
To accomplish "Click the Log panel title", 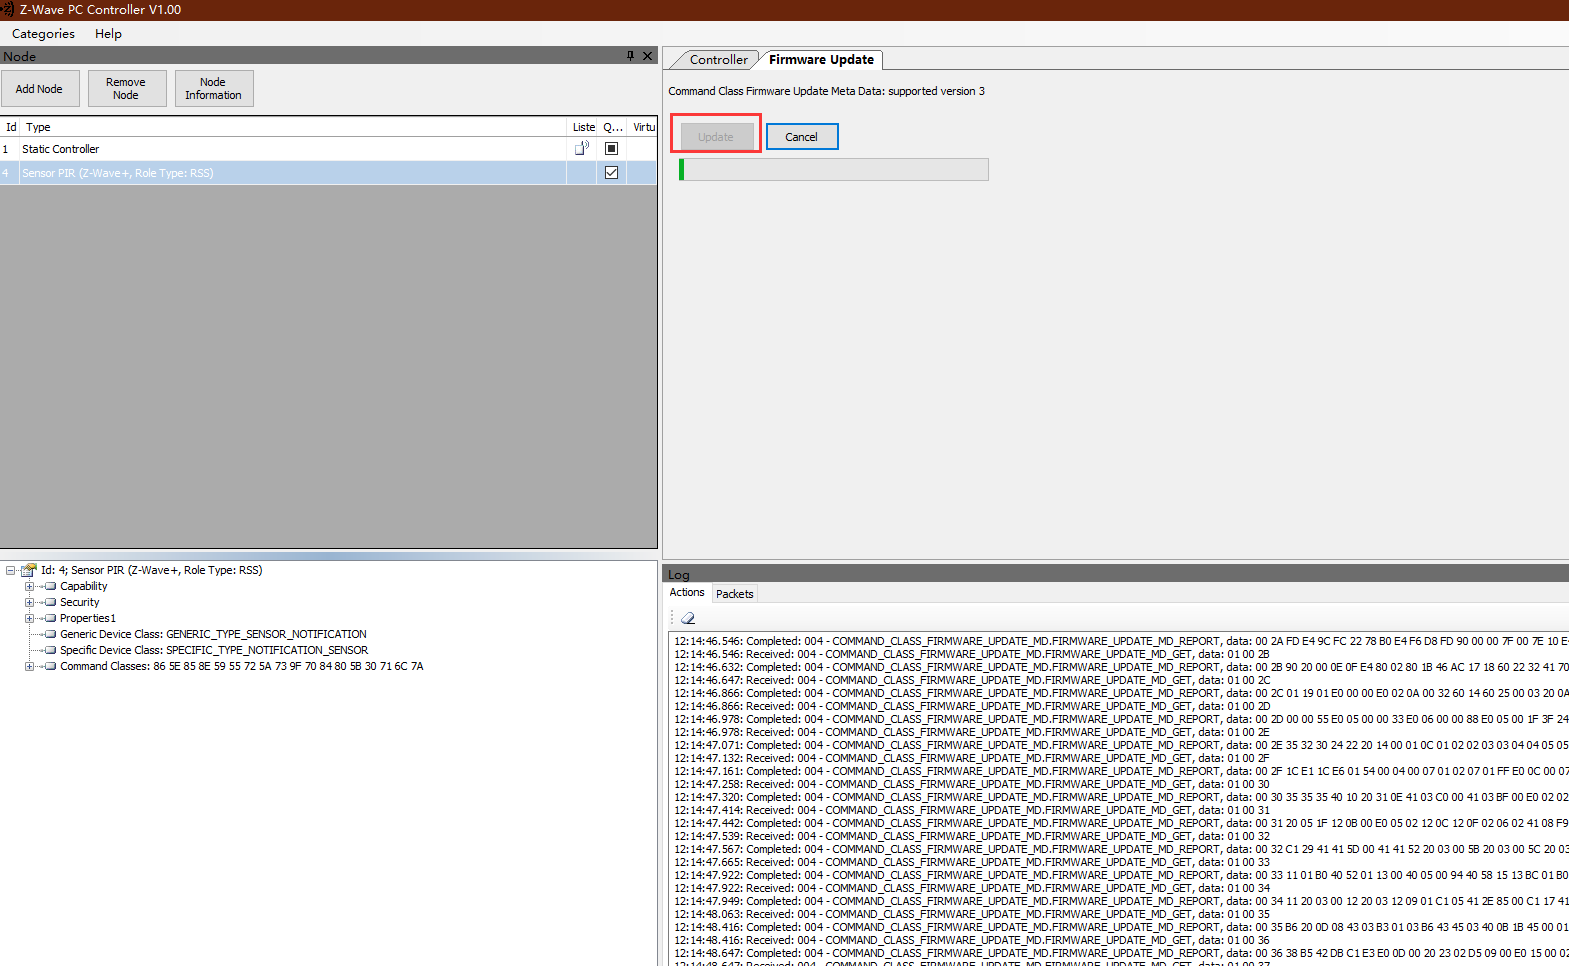I will tap(679, 575).
